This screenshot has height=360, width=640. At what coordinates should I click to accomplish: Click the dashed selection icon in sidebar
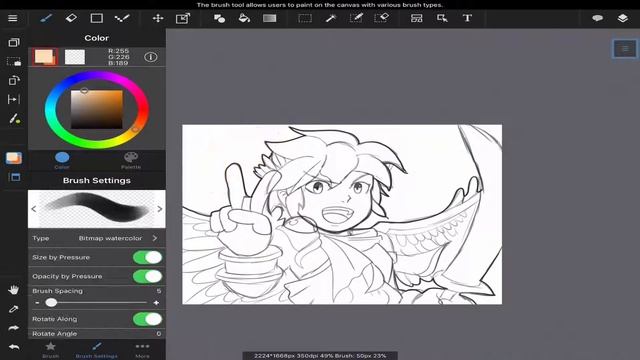pyautogui.click(x=14, y=61)
